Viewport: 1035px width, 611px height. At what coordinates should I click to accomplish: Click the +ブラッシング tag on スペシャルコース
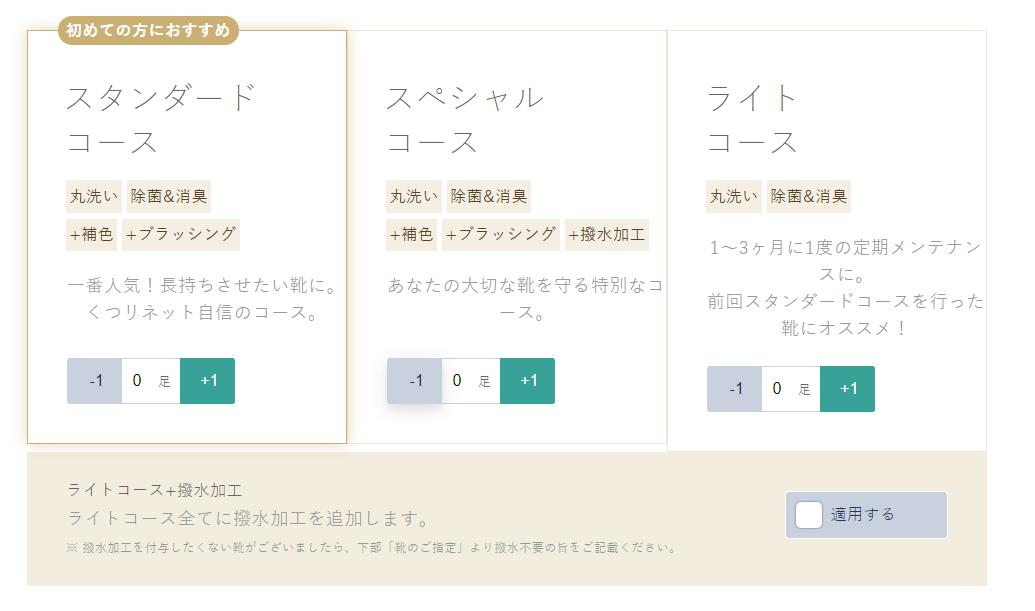tap(501, 235)
